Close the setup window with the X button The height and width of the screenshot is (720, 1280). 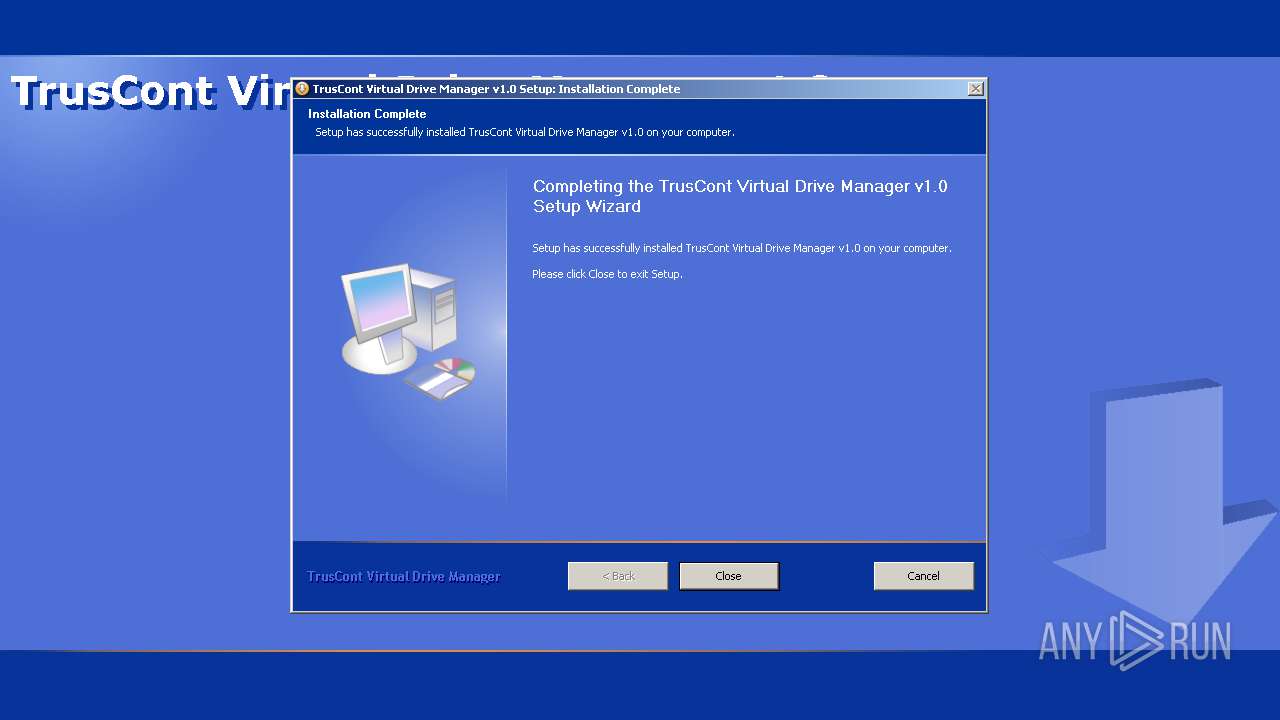point(976,89)
